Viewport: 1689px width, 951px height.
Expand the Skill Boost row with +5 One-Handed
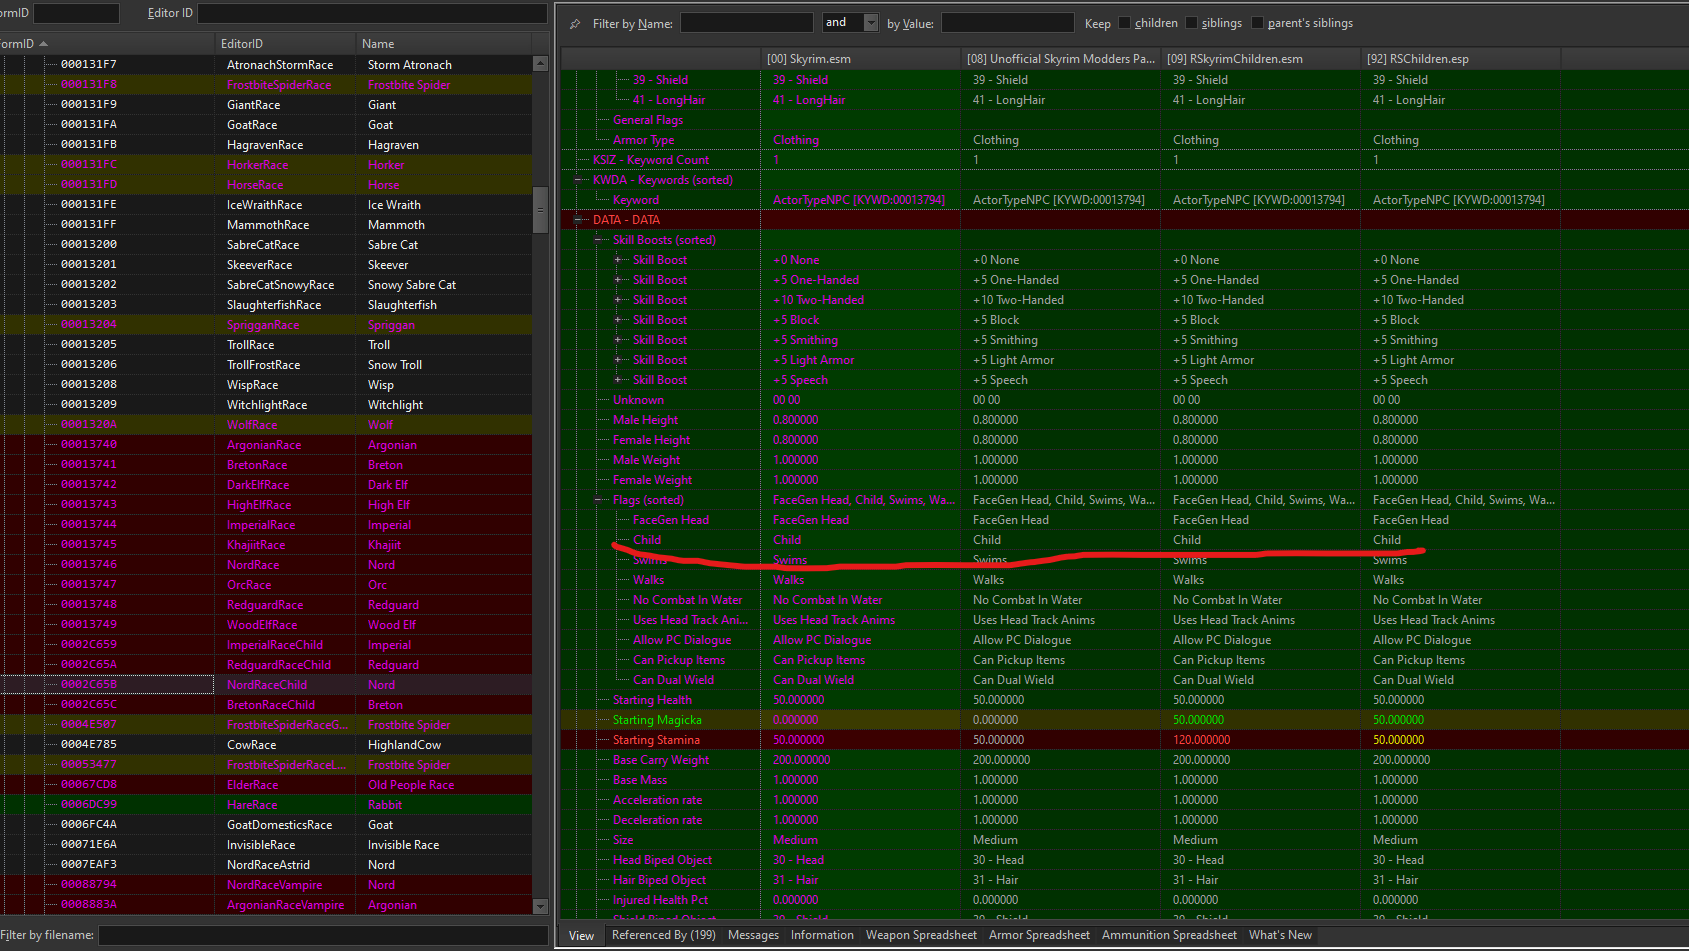point(619,280)
